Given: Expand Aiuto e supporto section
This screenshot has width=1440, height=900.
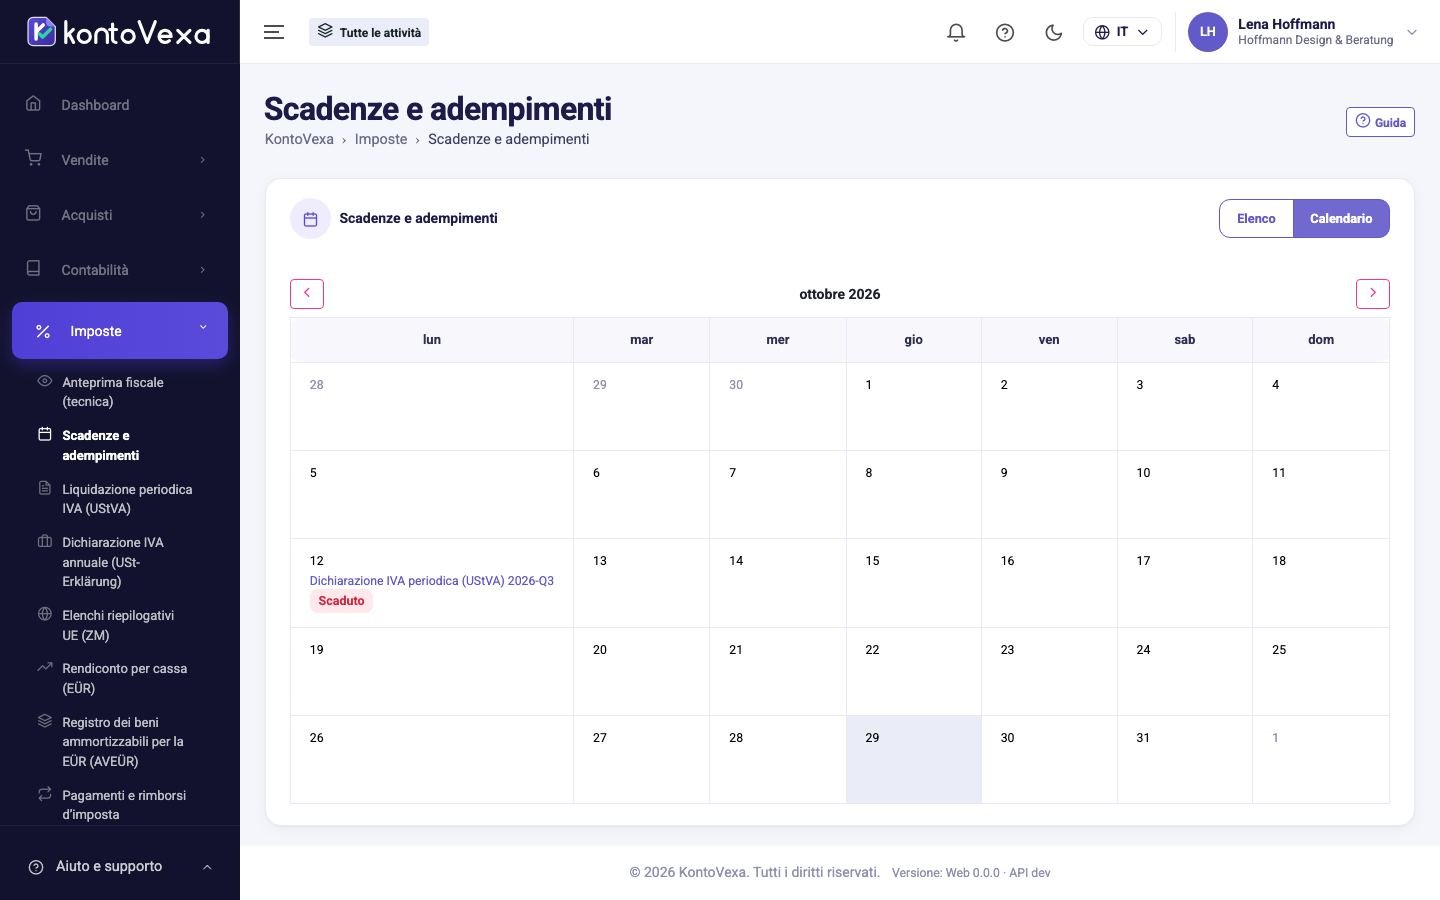Looking at the screenshot, I should (120, 867).
